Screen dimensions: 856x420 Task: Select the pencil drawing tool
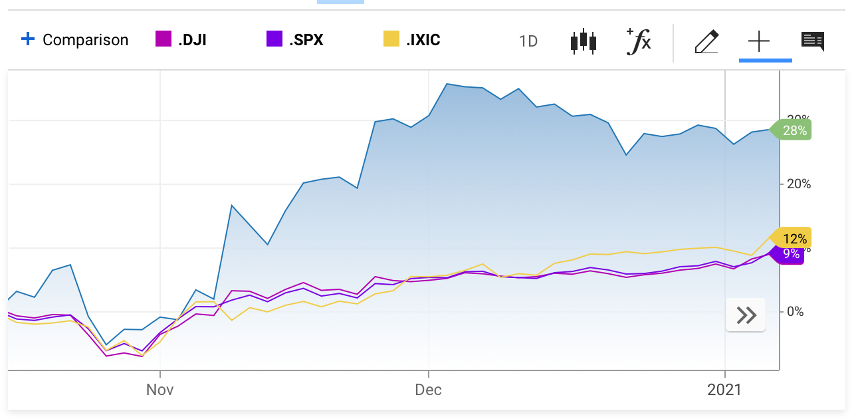[706, 41]
